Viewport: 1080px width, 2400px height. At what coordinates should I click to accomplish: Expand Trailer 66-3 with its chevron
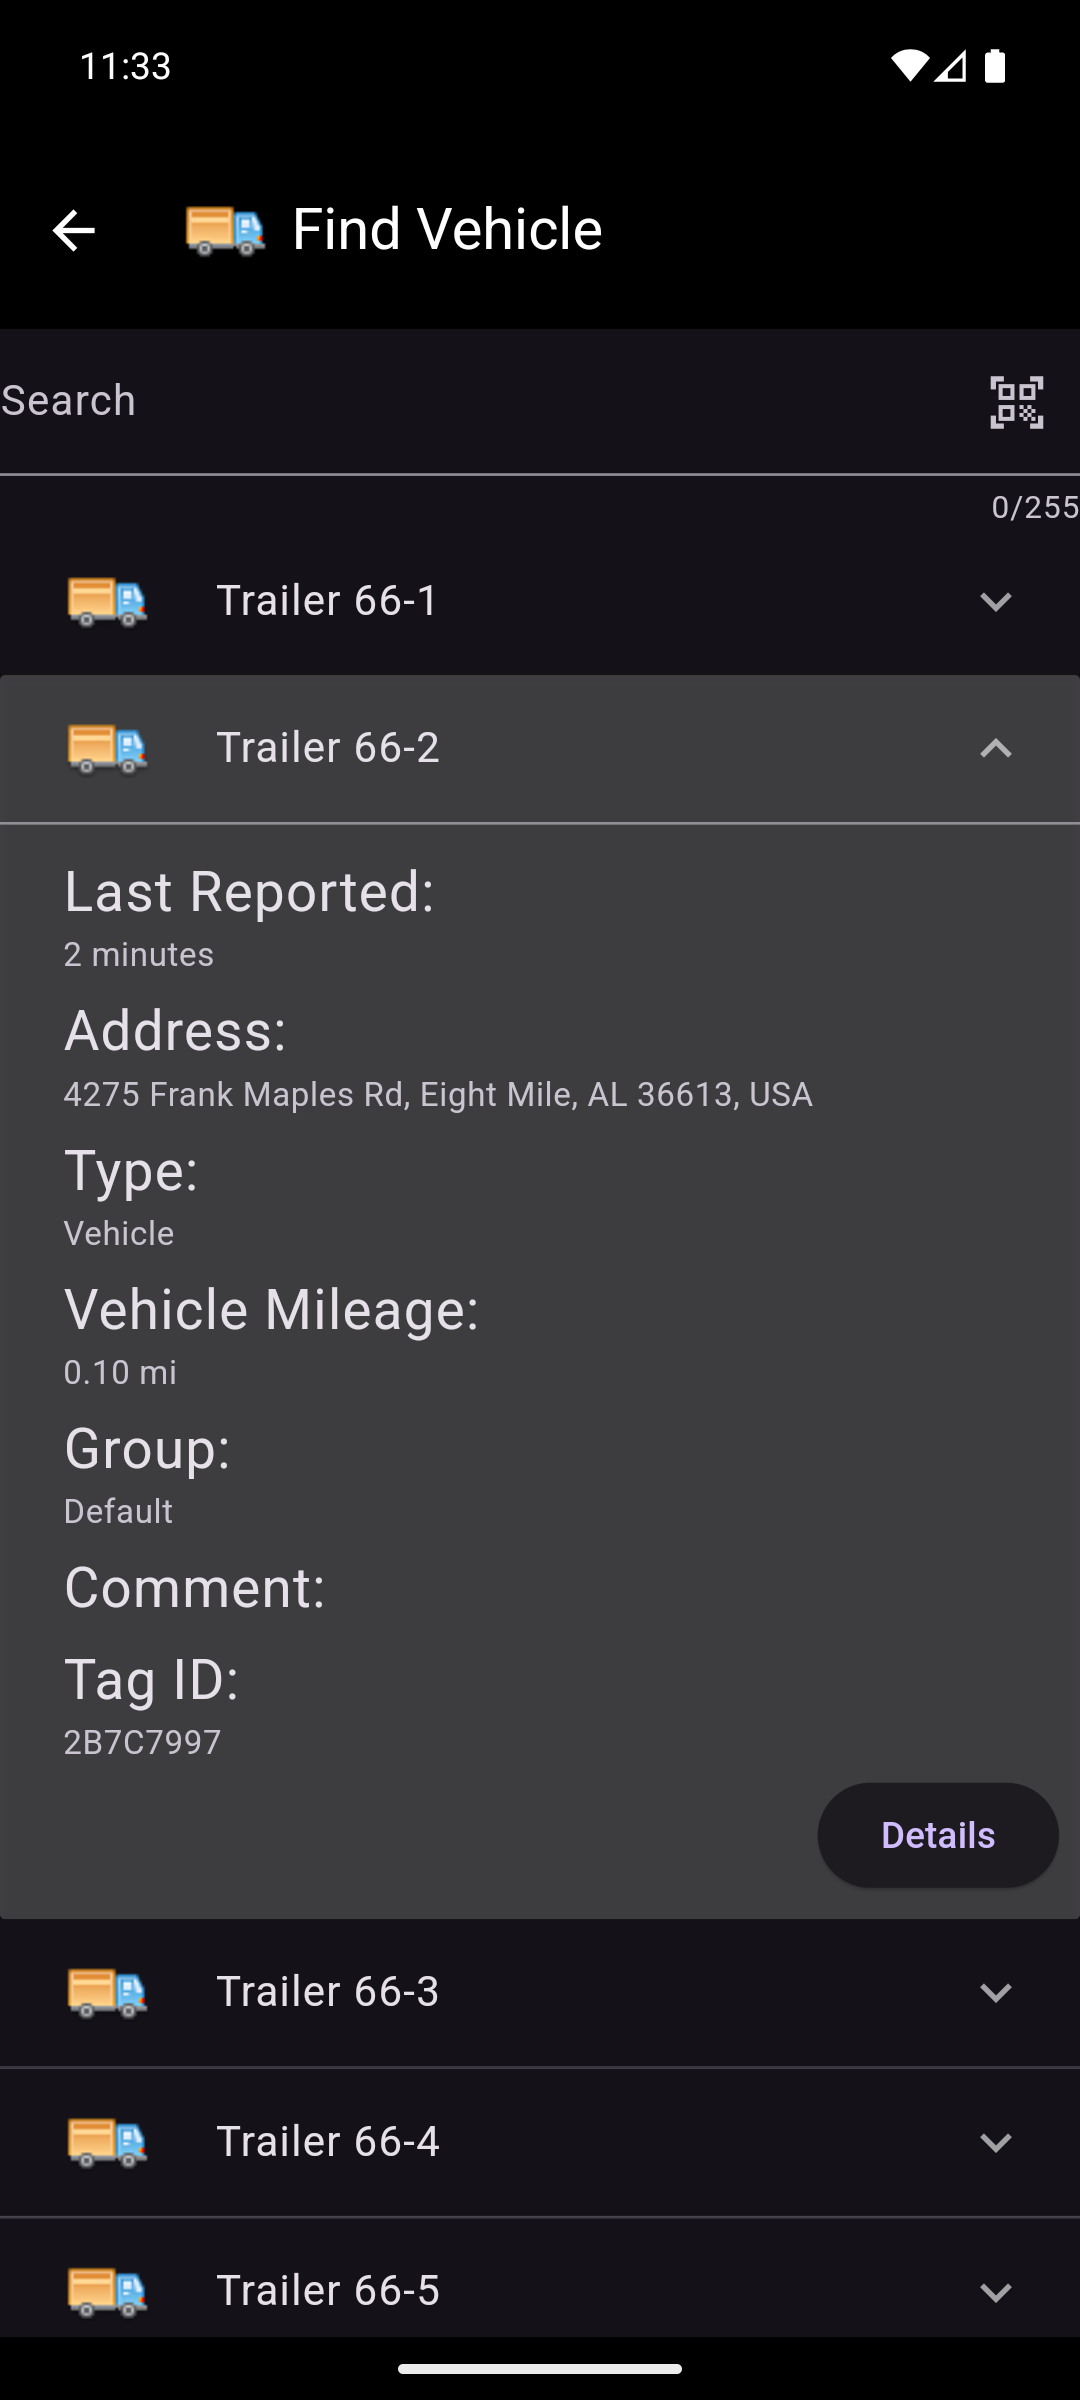coord(995,1992)
